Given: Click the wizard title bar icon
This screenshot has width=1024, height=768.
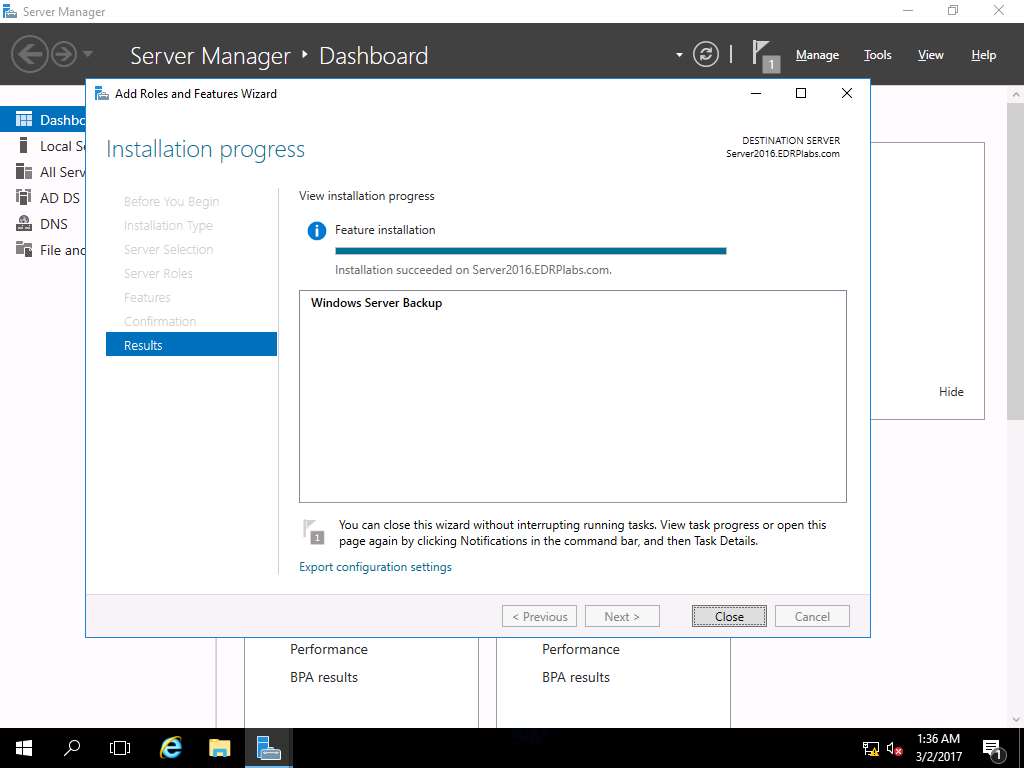Looking at the screenshot, I should (x=102, y=93).
